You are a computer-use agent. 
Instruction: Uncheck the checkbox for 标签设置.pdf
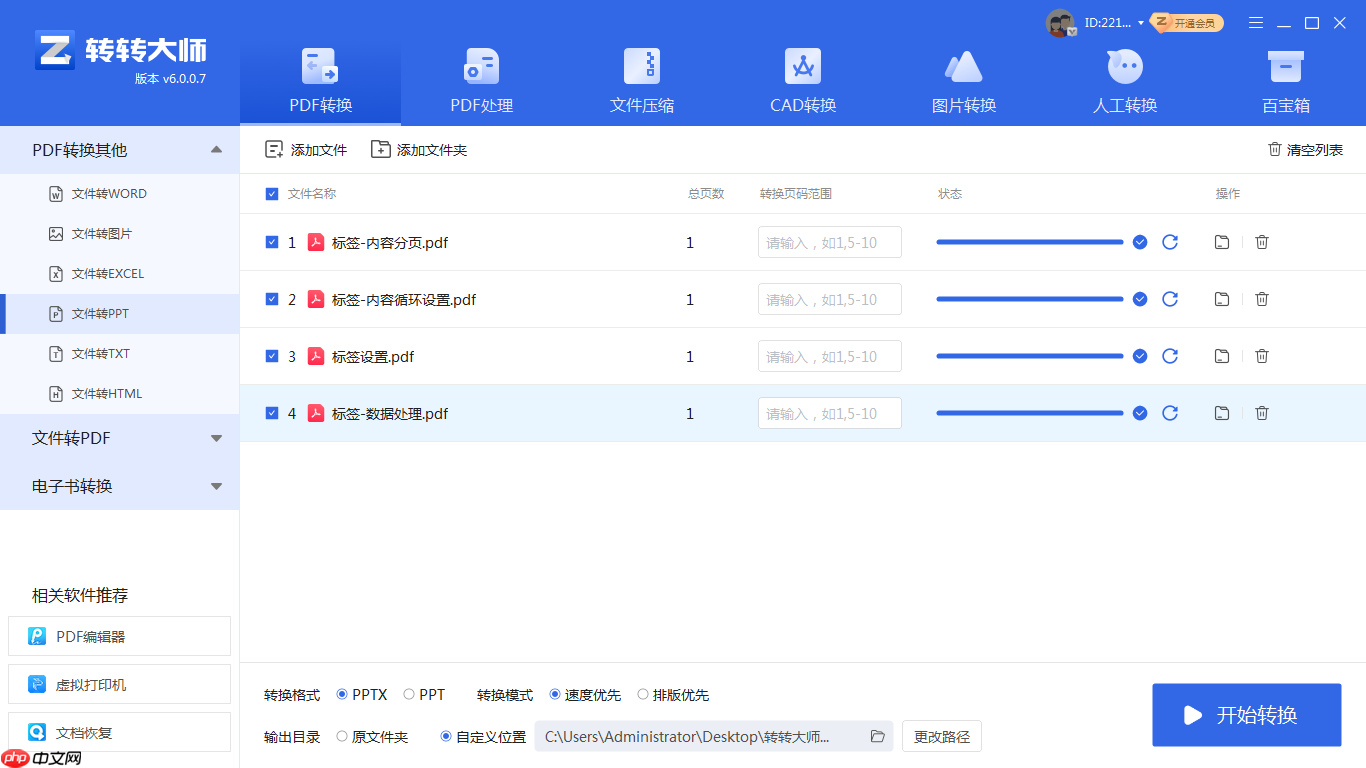point(272,356)
